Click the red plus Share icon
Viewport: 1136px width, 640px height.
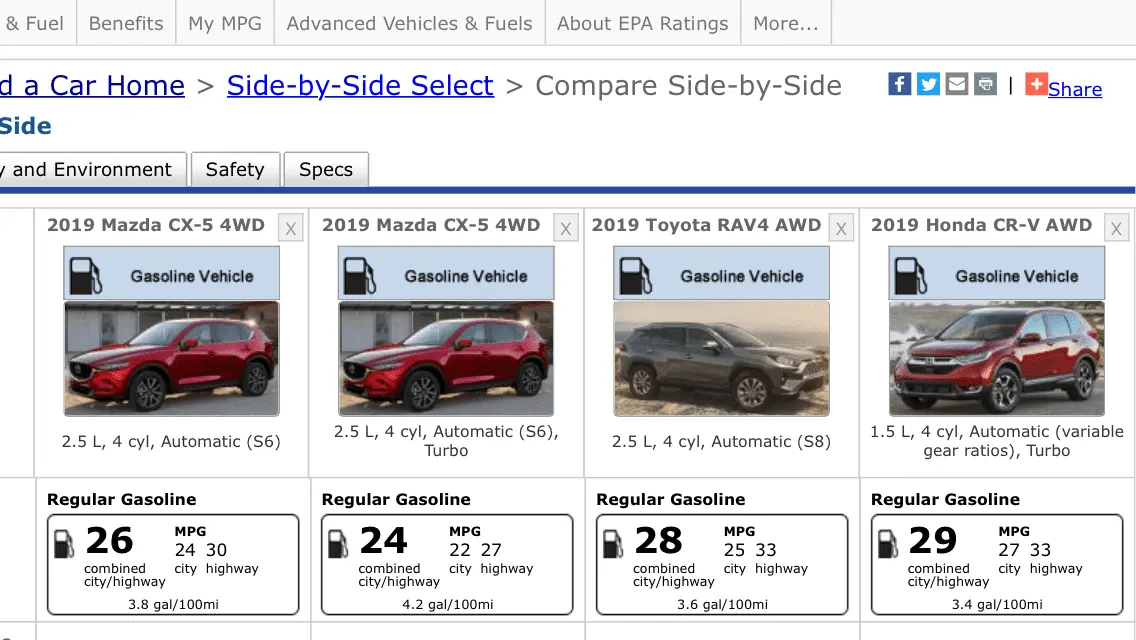pyautogui.click(x=1036, y=85)
